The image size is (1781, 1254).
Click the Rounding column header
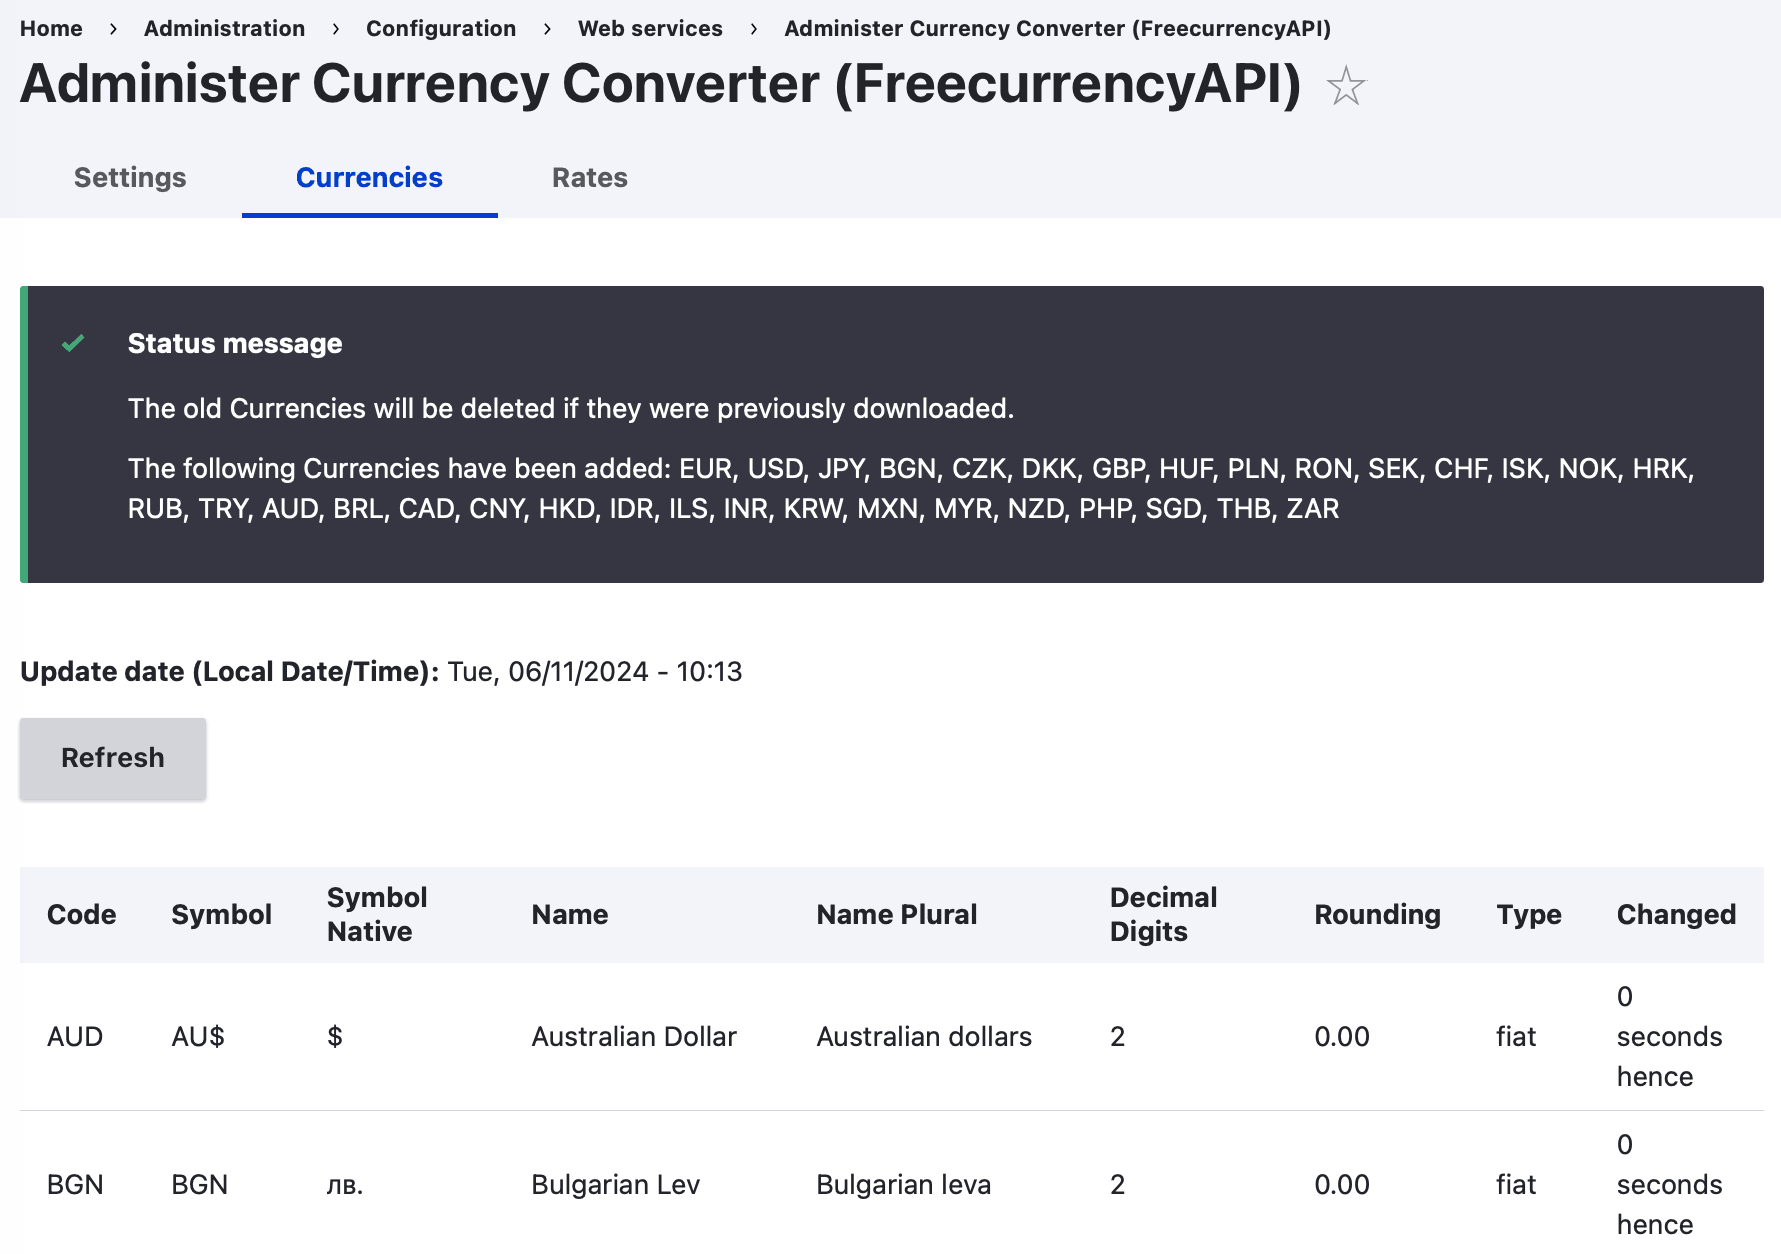click(1377, 914)
